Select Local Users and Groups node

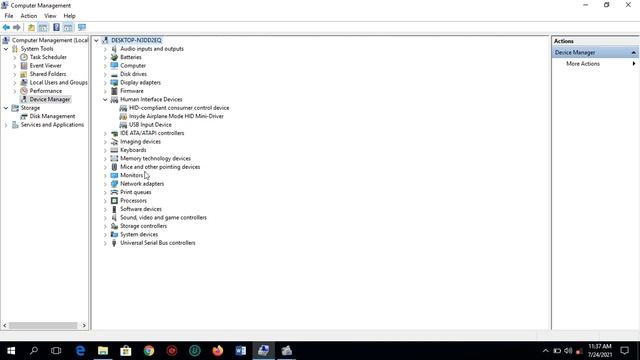coord(58,82)
